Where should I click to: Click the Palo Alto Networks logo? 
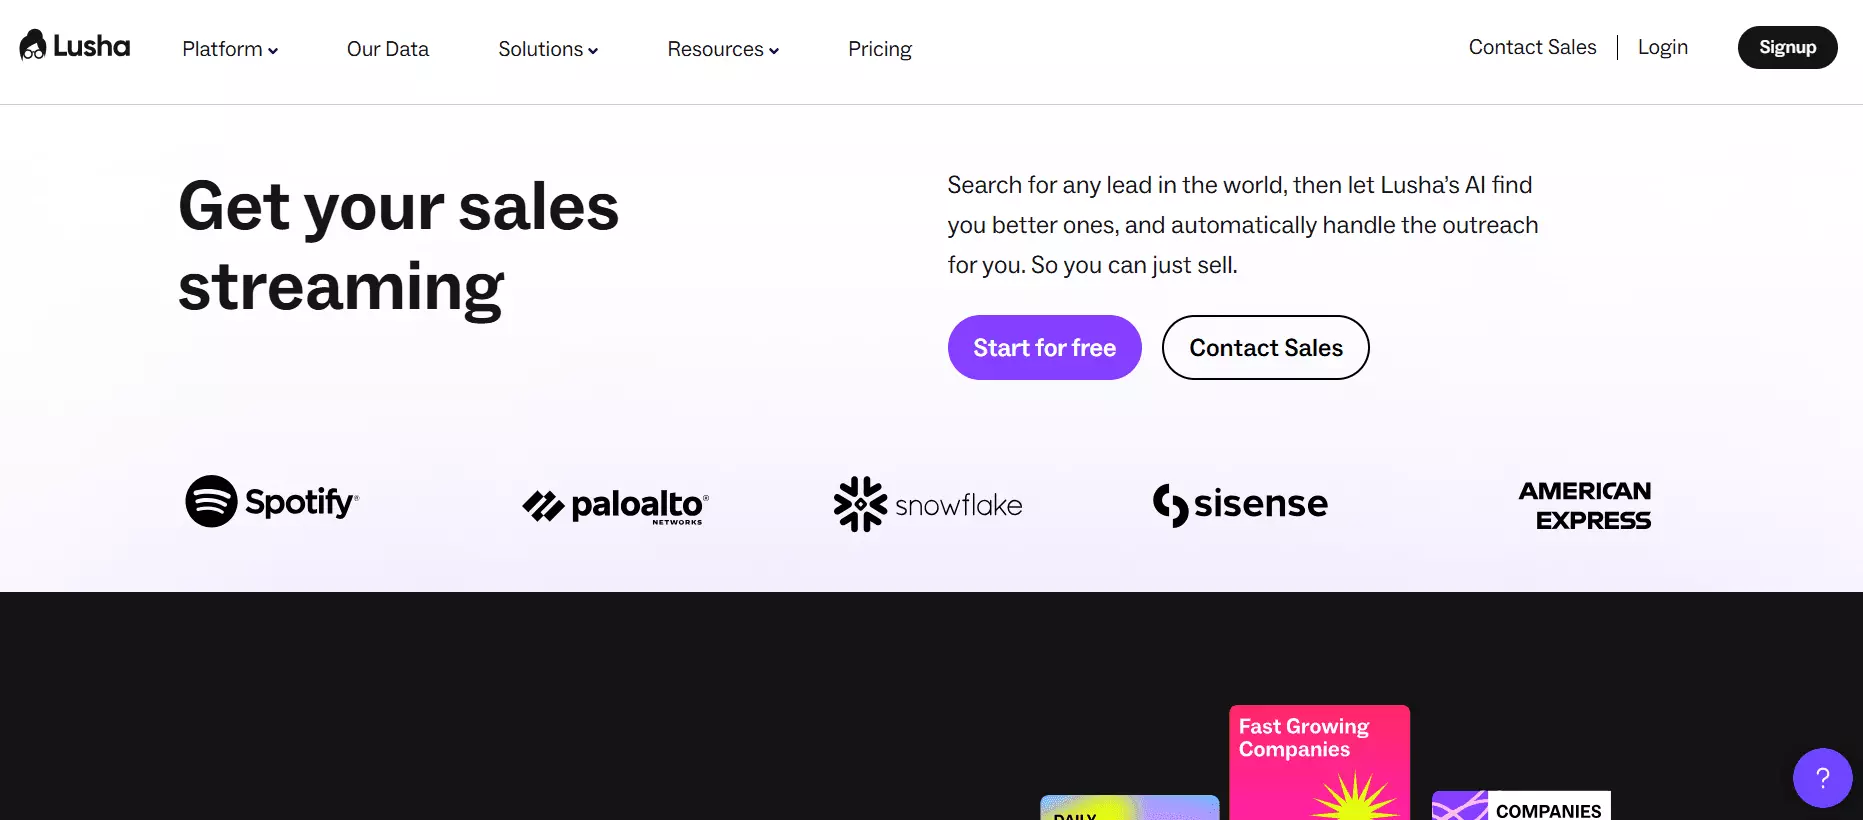pos(615,506)
